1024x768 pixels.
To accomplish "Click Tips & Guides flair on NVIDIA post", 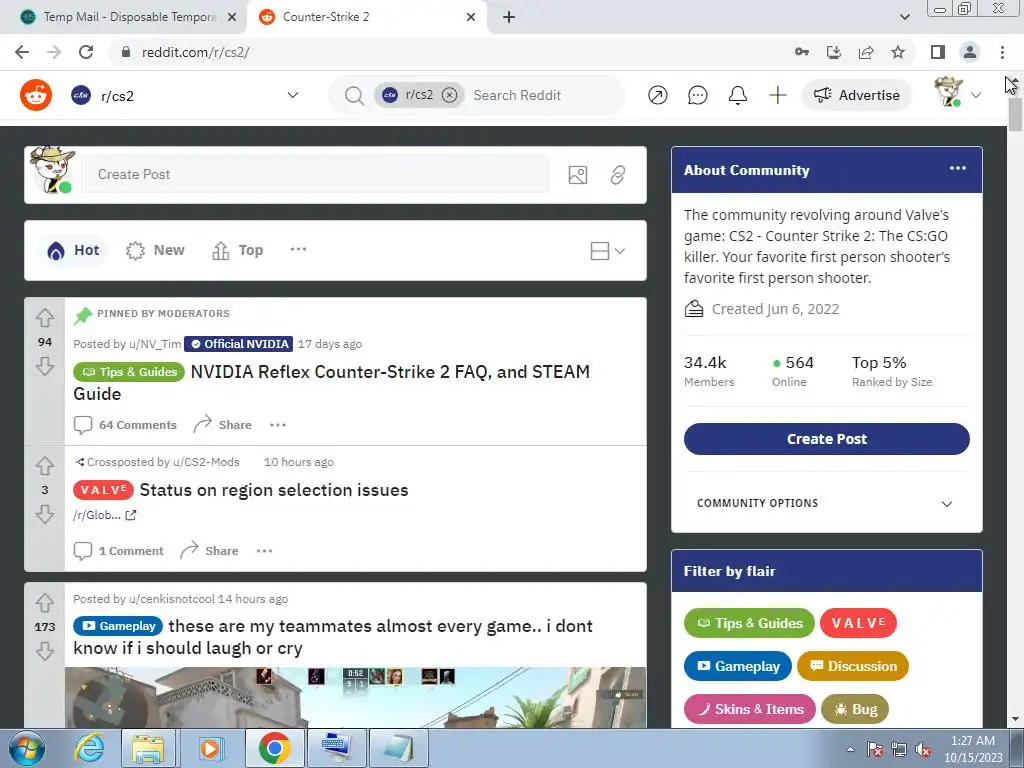I will (129, 372).
